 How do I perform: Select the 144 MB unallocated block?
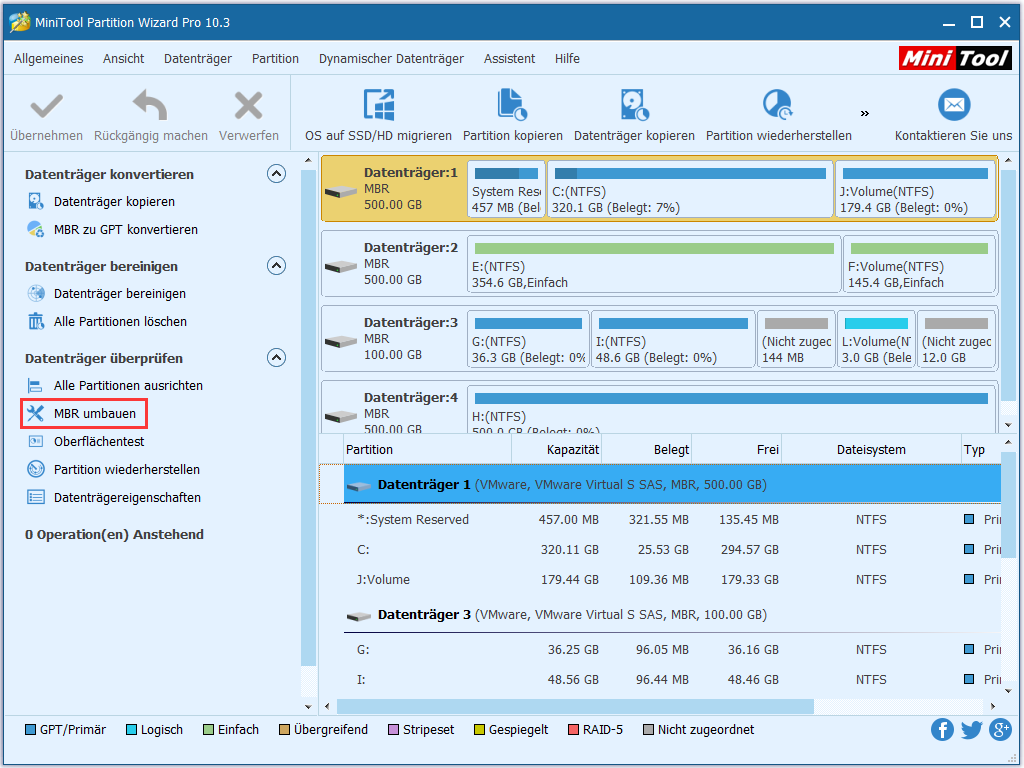coord(796,340)
